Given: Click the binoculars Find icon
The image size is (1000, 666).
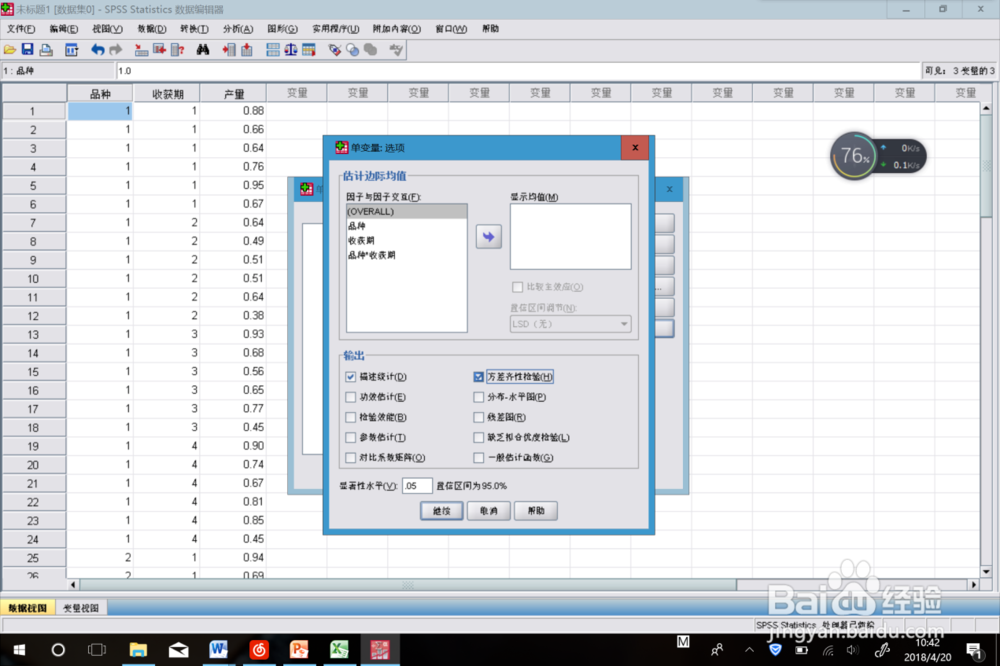Looking at the screenshot, I should pyautogui.click(x=203, y=50).
